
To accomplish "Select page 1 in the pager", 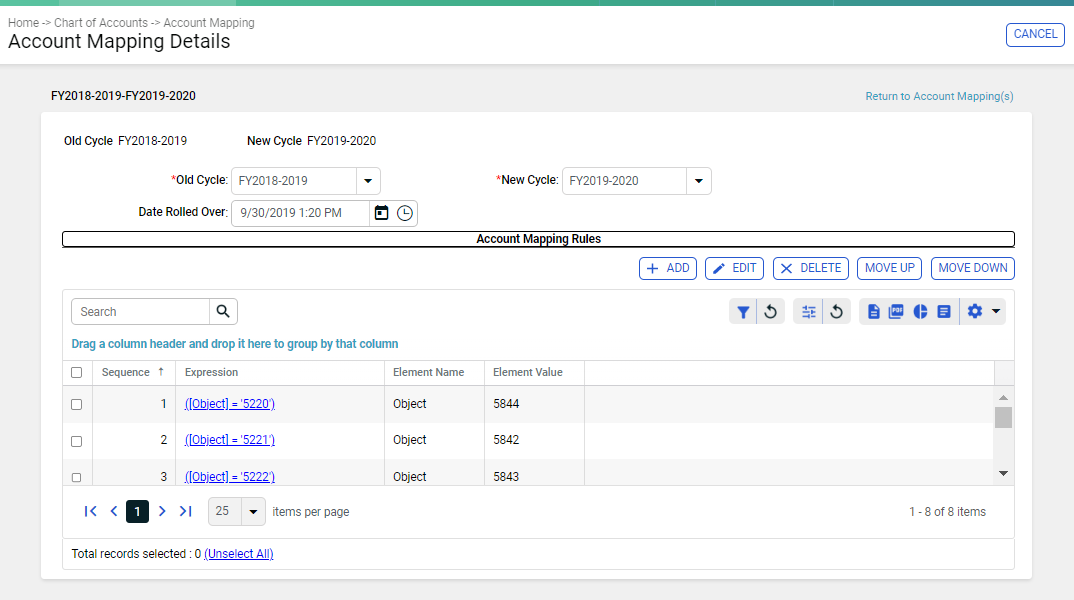I will coord(138,511).
